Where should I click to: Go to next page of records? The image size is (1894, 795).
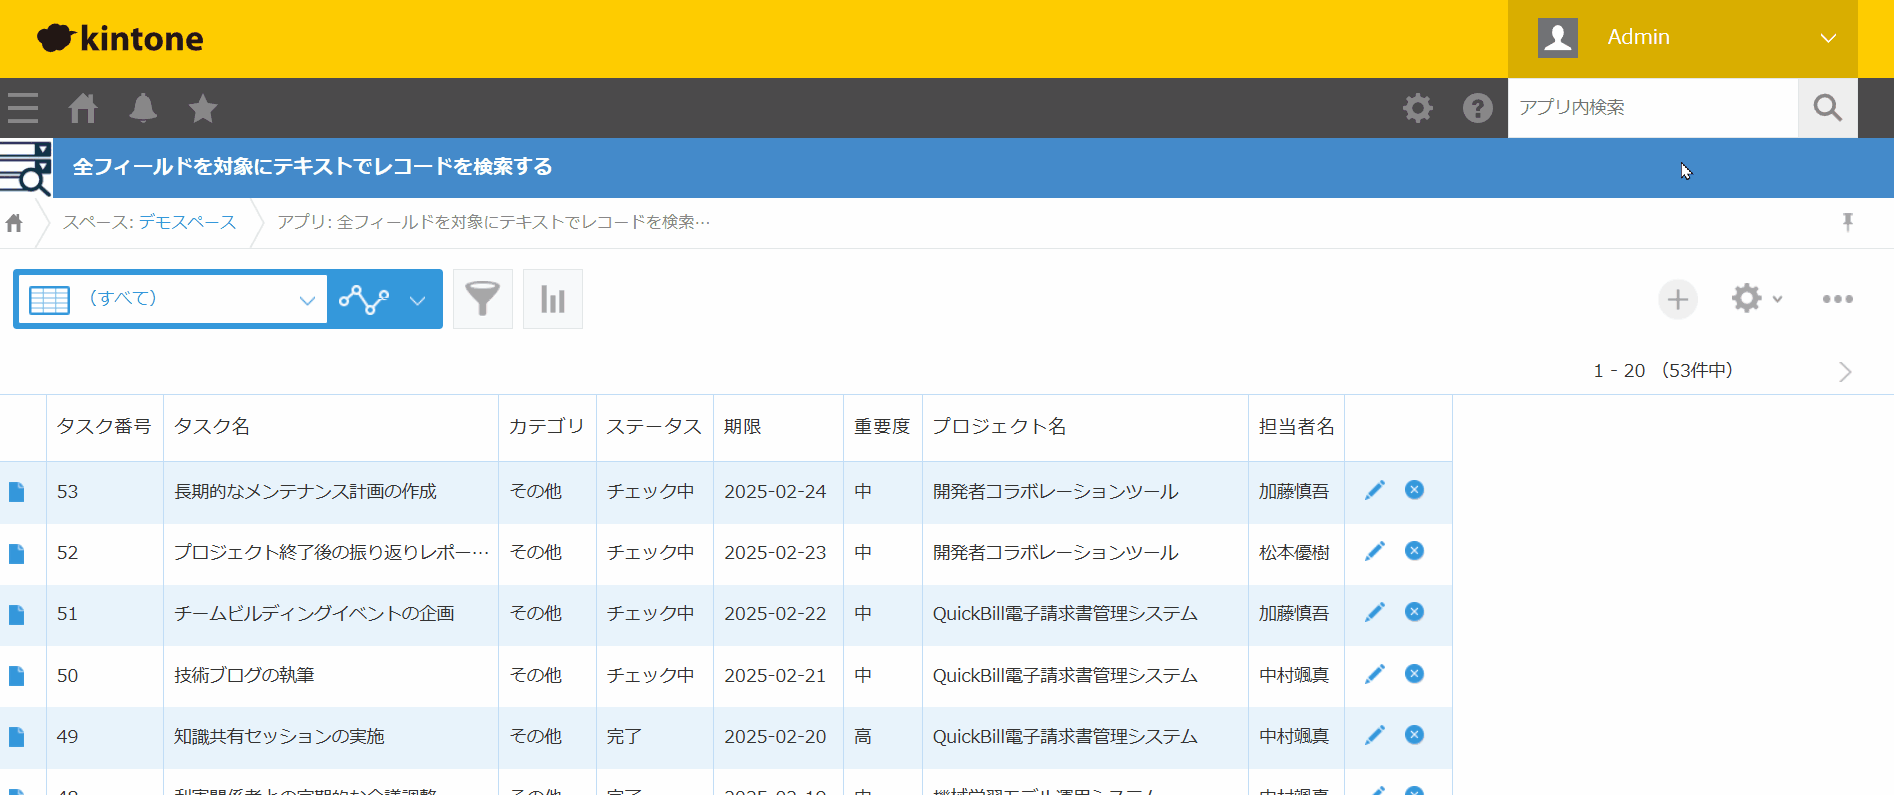pos(1845,372)
